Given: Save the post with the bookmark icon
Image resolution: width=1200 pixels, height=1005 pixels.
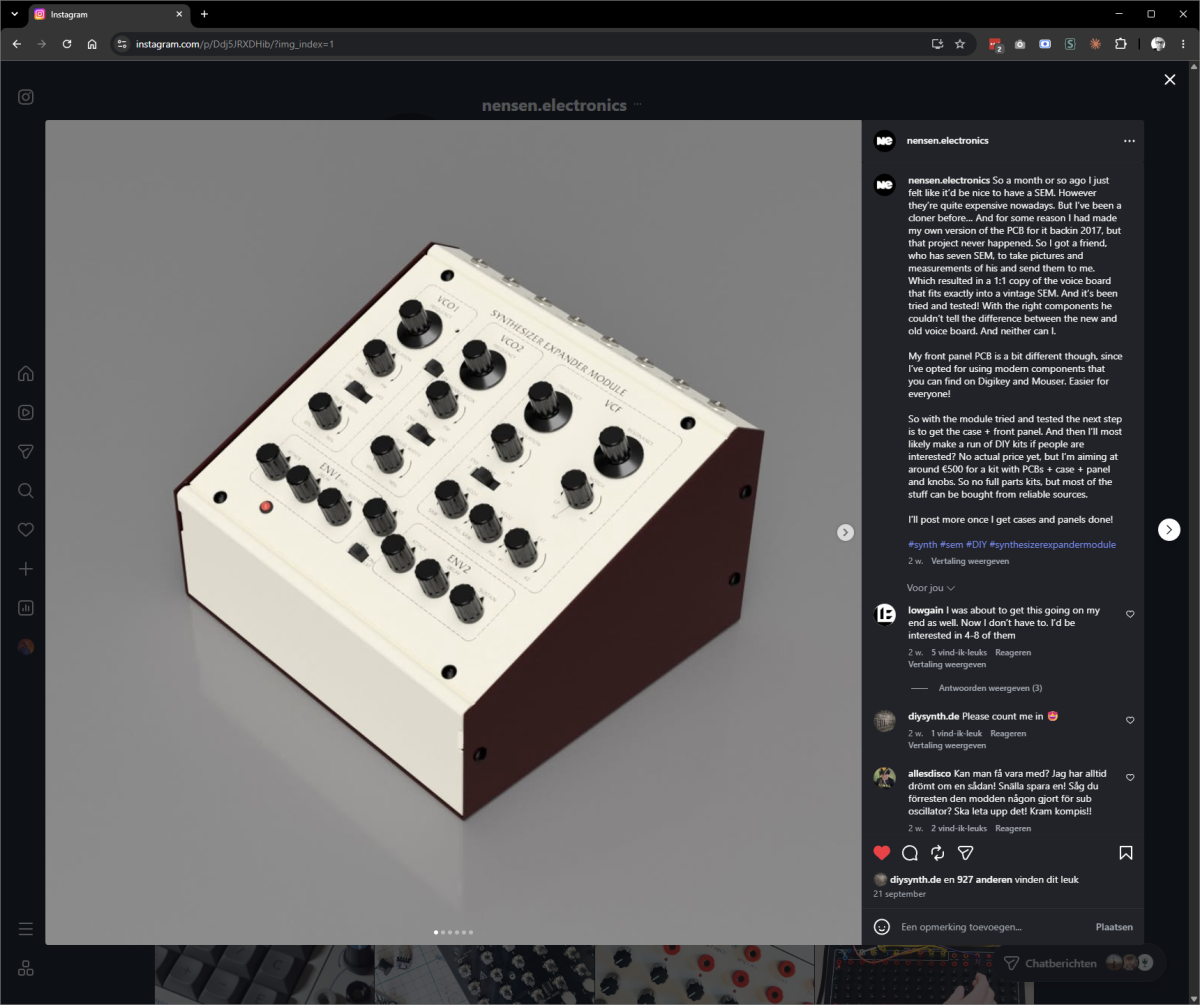Looking at the screenshot, I should tap(1126, 853).
